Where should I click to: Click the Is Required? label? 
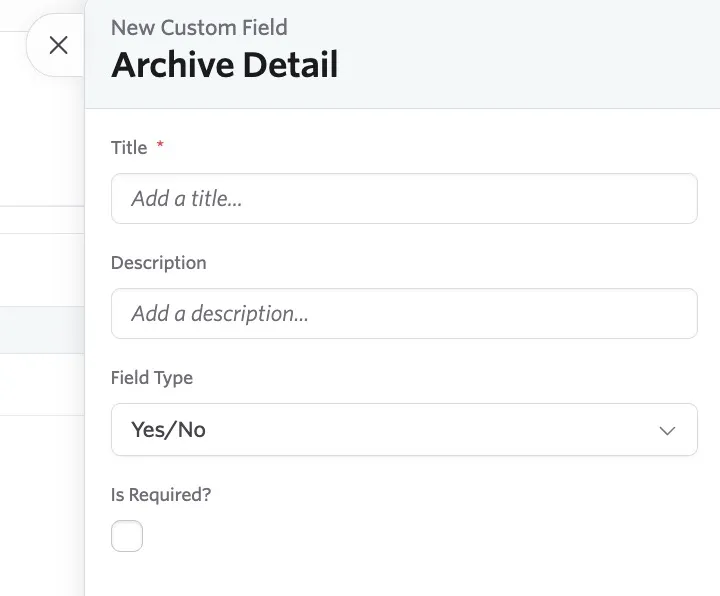pyautogui.click(x=161, y=495)
